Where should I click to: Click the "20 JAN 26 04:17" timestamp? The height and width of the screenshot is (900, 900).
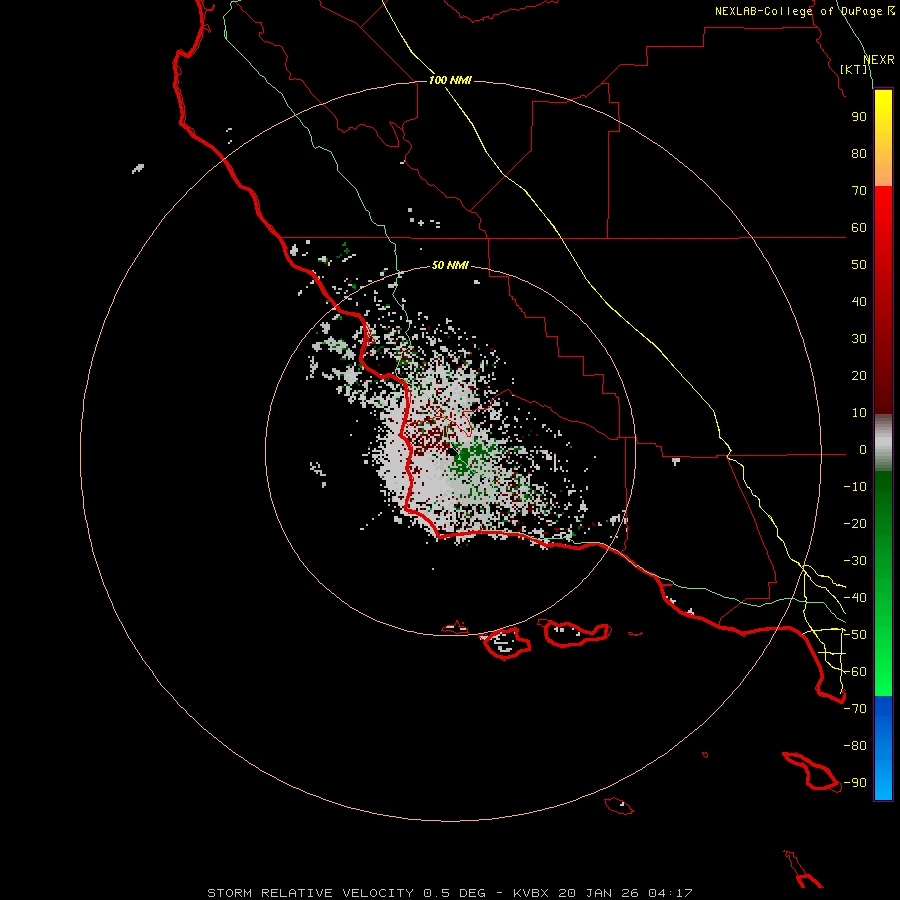[x=625, y=893]
